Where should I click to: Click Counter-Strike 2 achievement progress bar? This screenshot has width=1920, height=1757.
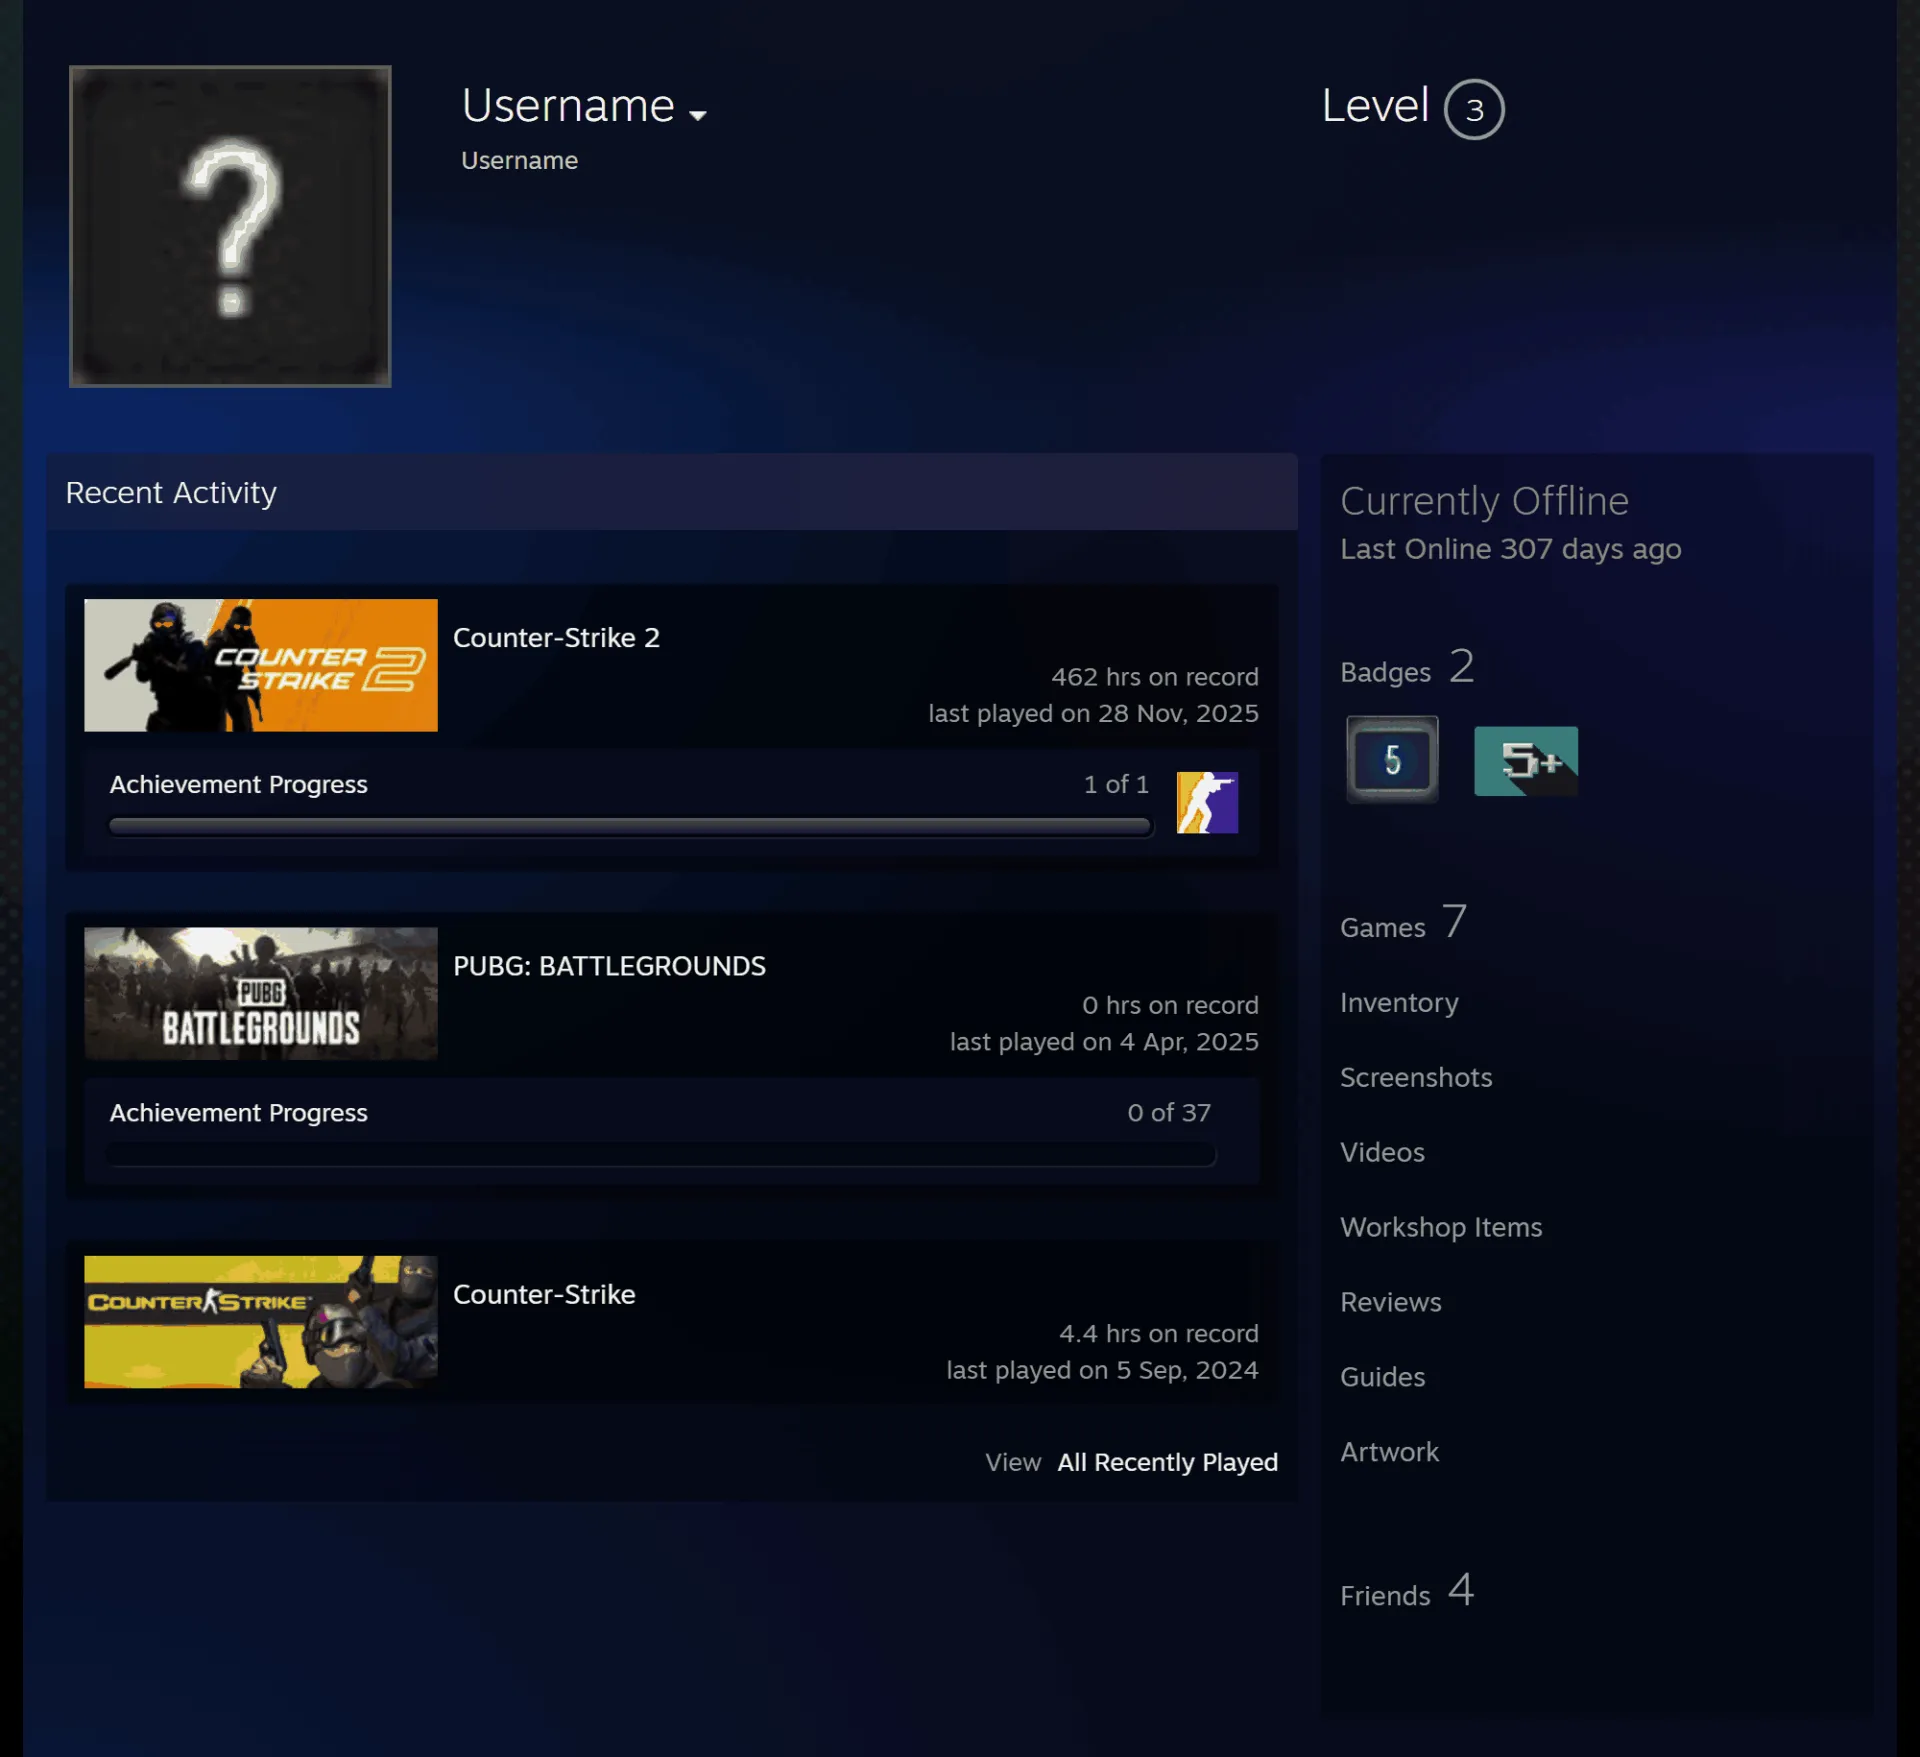point(631,827)
